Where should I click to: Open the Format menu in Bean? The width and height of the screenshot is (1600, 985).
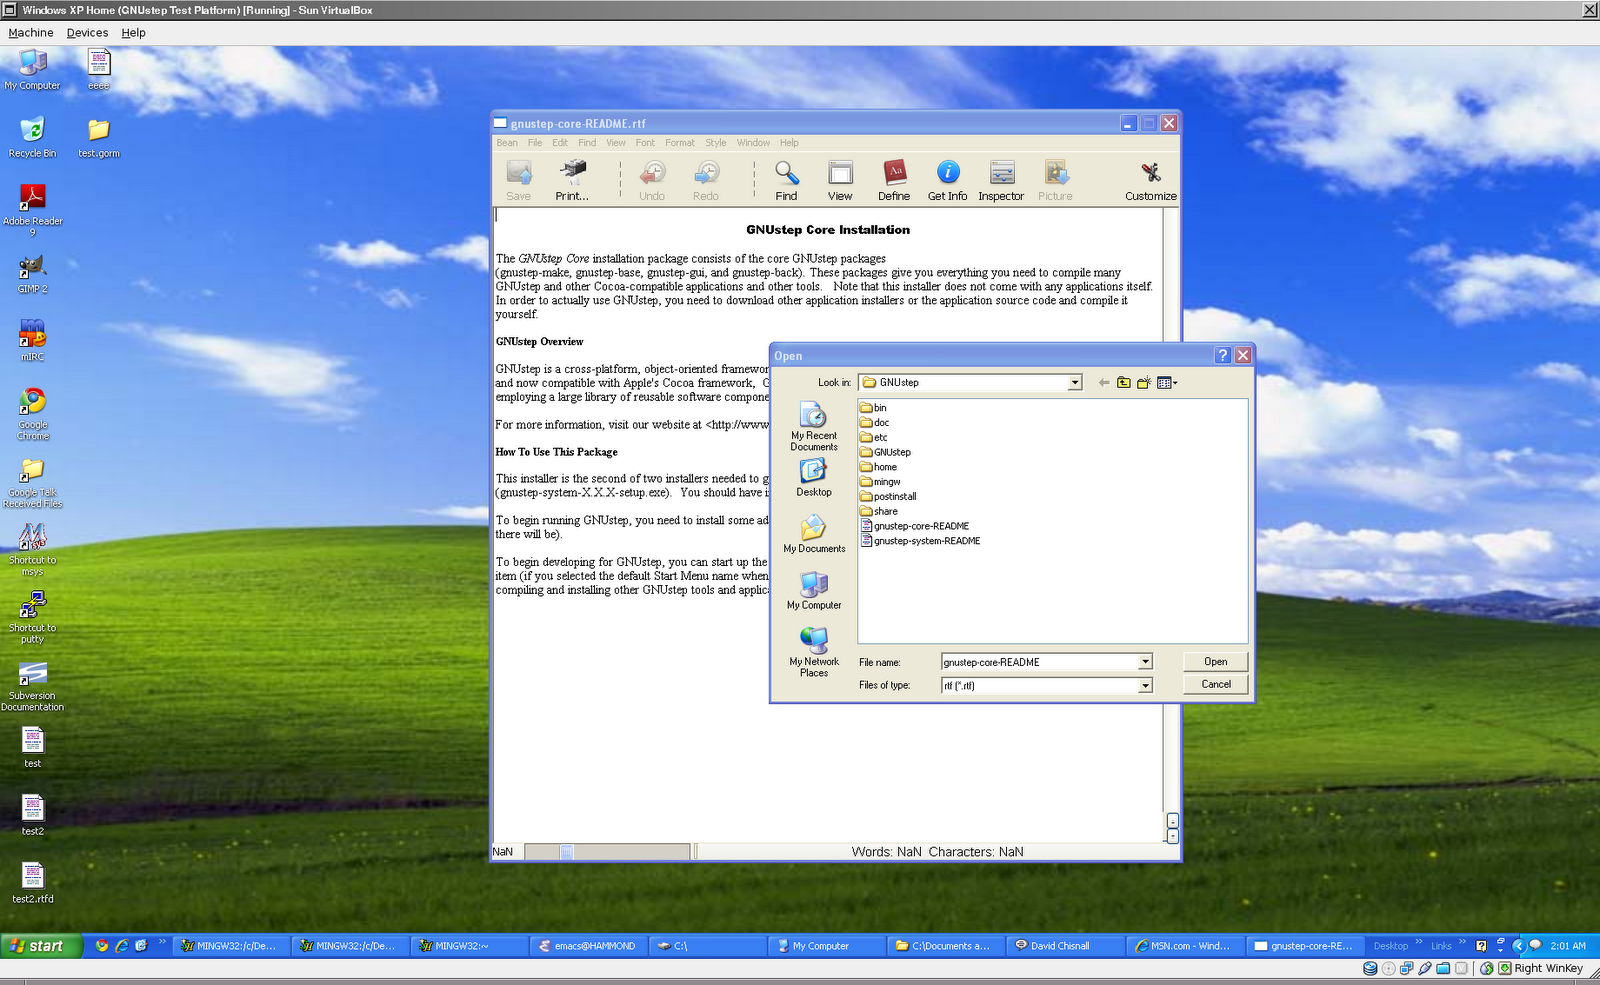(680, 142)
